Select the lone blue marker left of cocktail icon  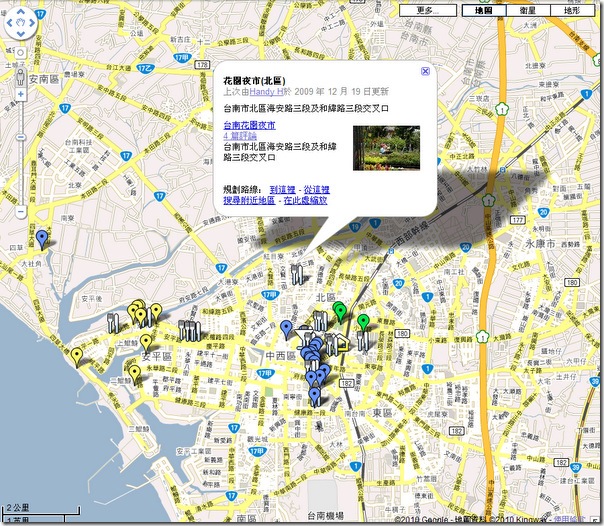(286, 330)
